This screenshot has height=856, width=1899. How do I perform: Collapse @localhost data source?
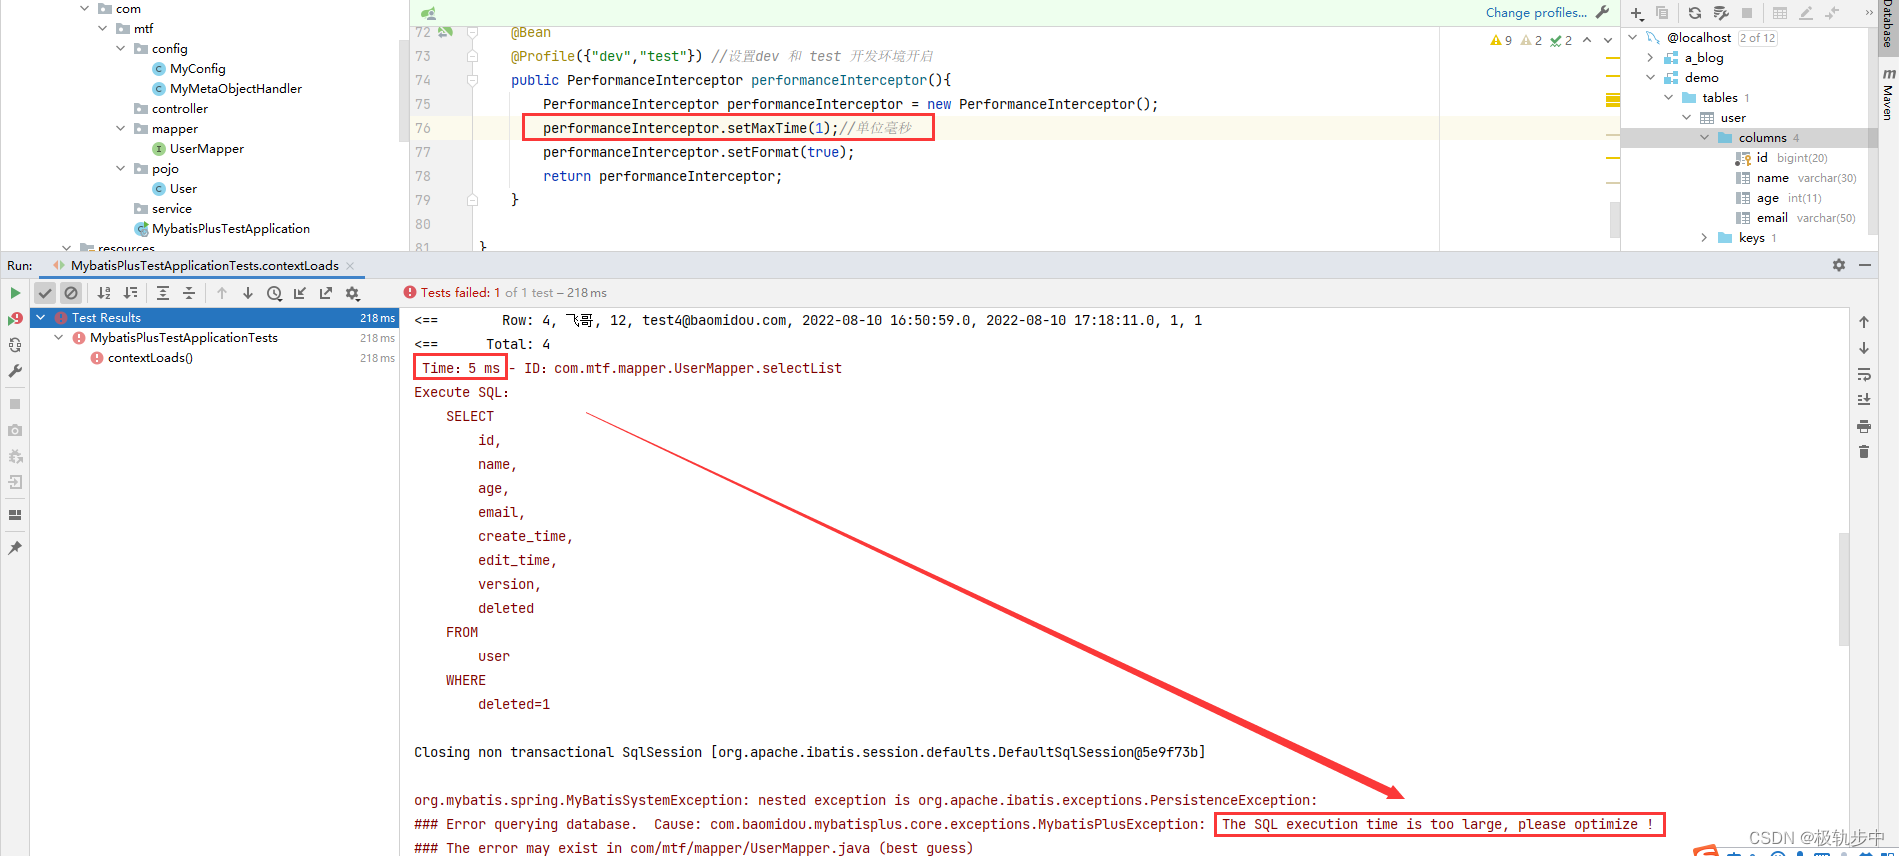pos(1634,37)
